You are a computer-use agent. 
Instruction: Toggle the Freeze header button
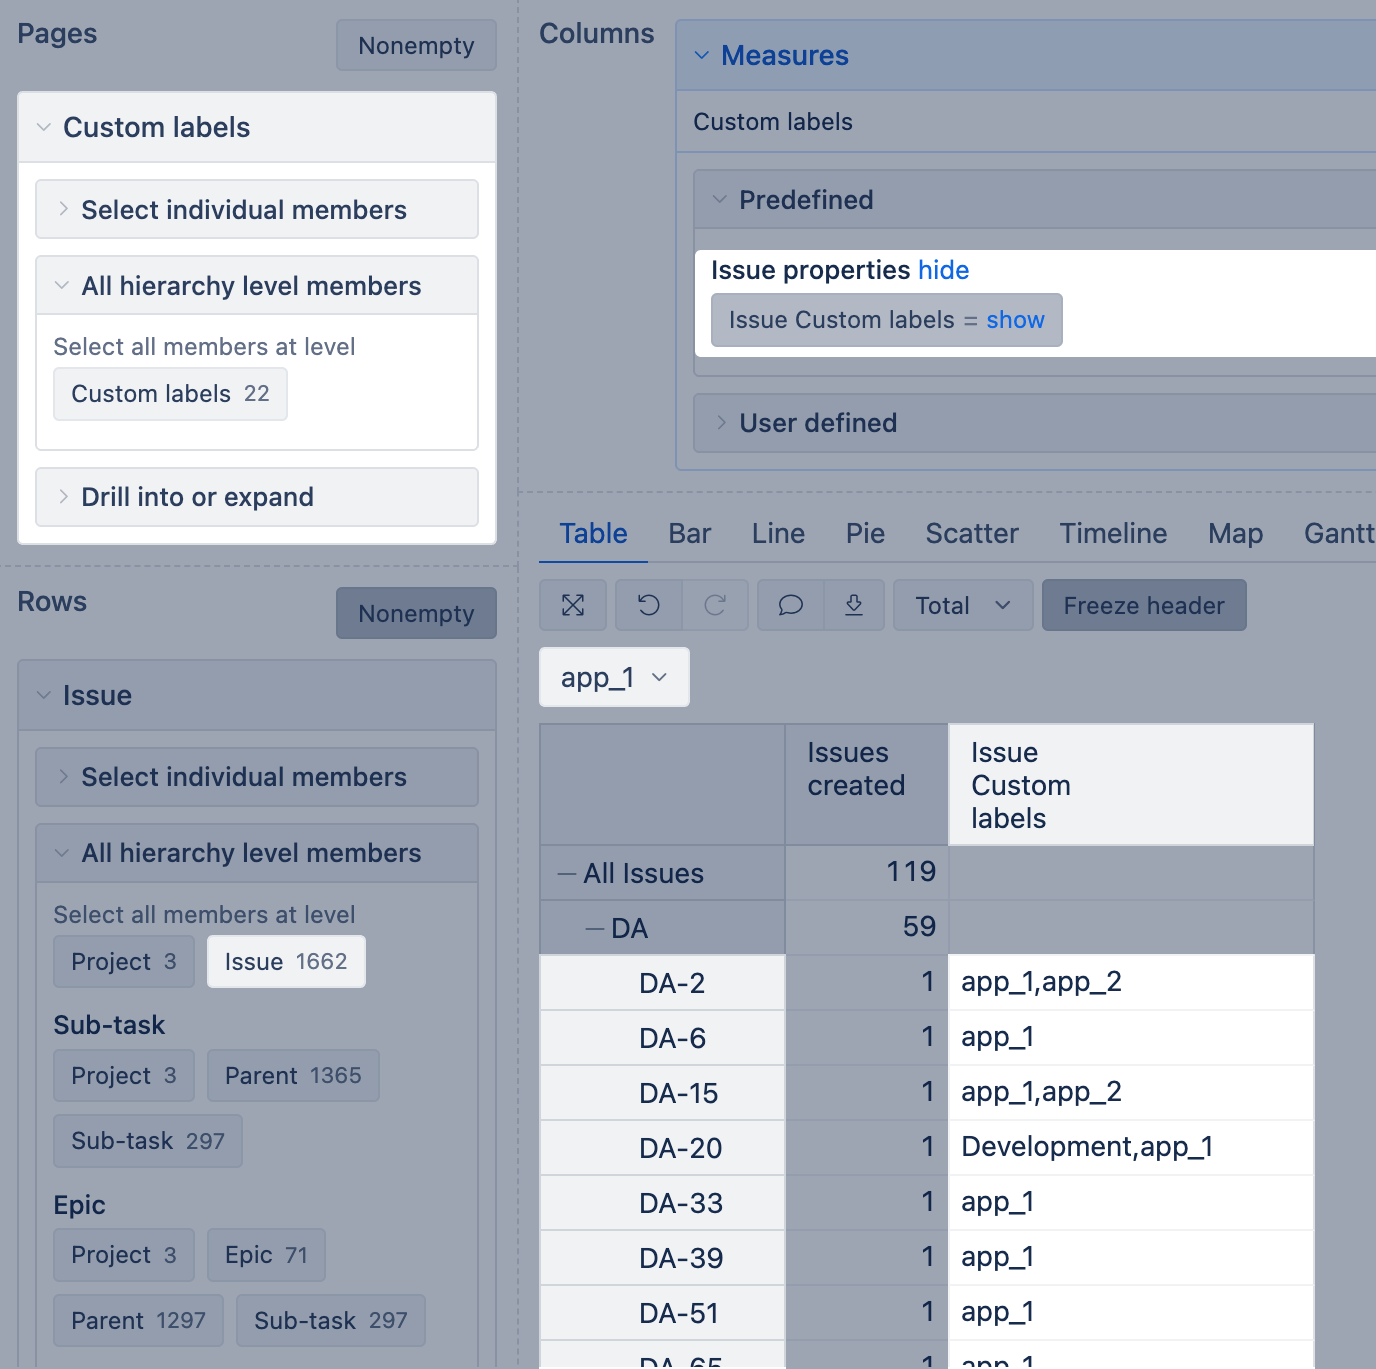coord(1143,606)
